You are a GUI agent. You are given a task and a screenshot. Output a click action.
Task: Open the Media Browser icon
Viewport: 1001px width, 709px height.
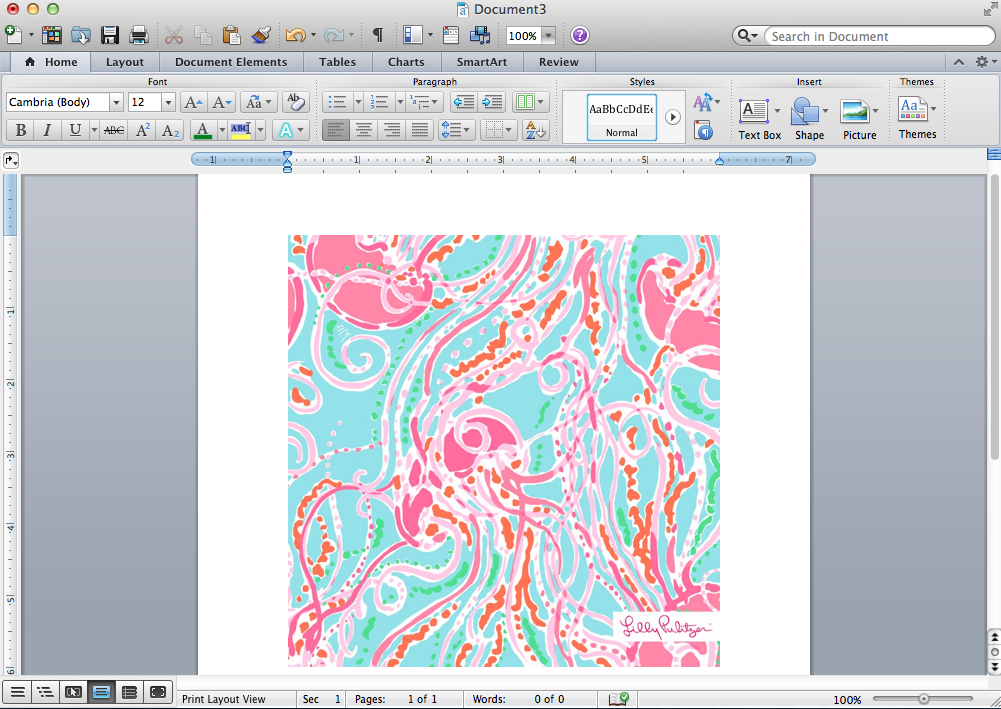pyautogui.click(x=480, y=35)
